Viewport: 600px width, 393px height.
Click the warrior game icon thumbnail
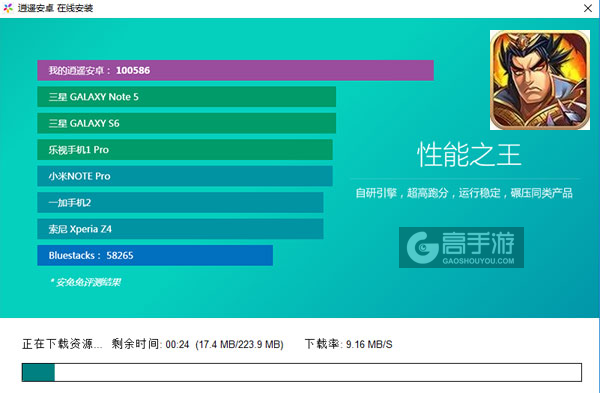[540, 80]
